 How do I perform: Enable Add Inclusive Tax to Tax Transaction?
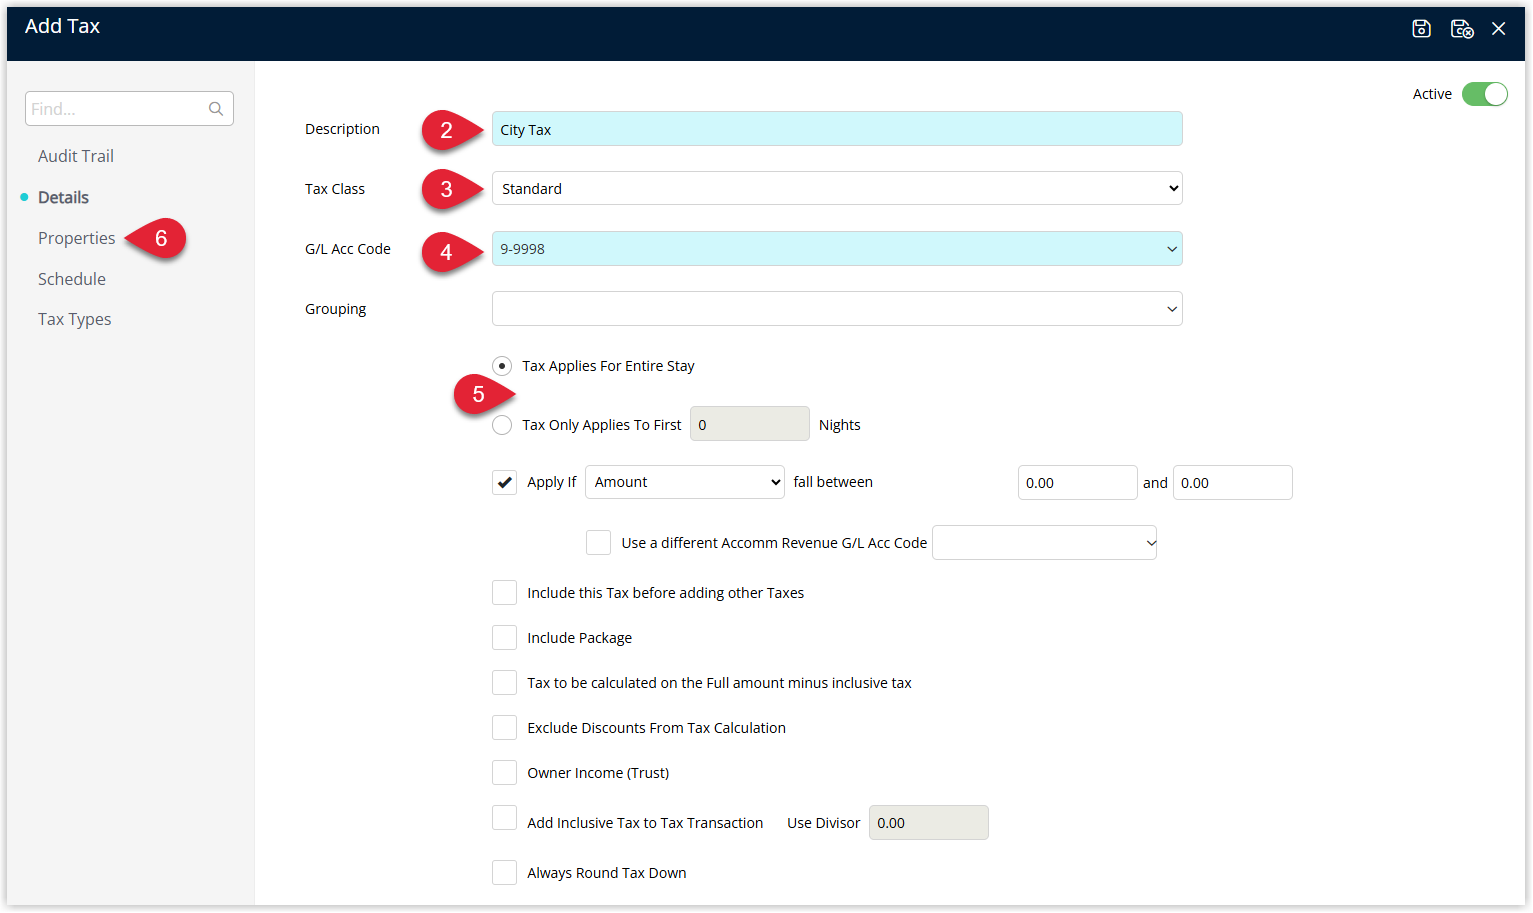point(504,818)
